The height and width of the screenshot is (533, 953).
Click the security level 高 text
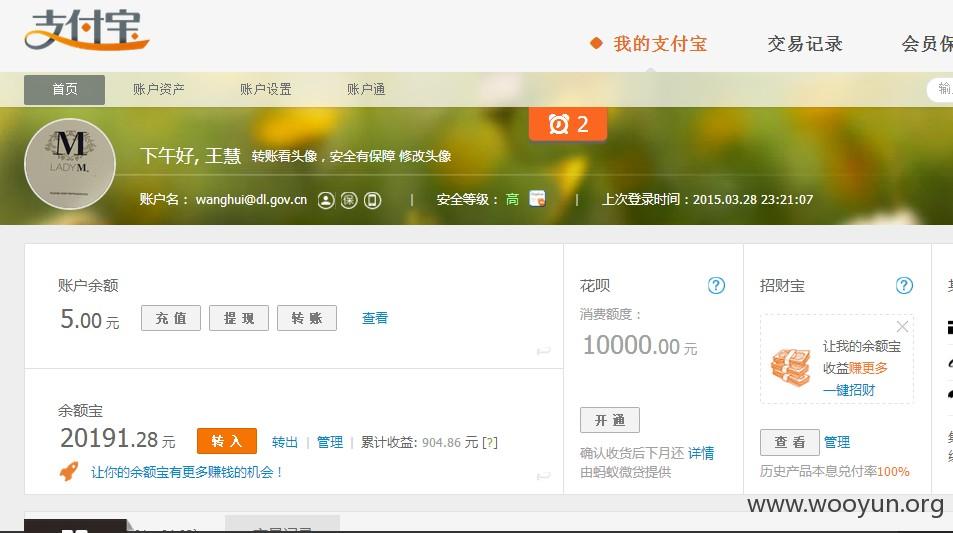click(x=512, y=199)
